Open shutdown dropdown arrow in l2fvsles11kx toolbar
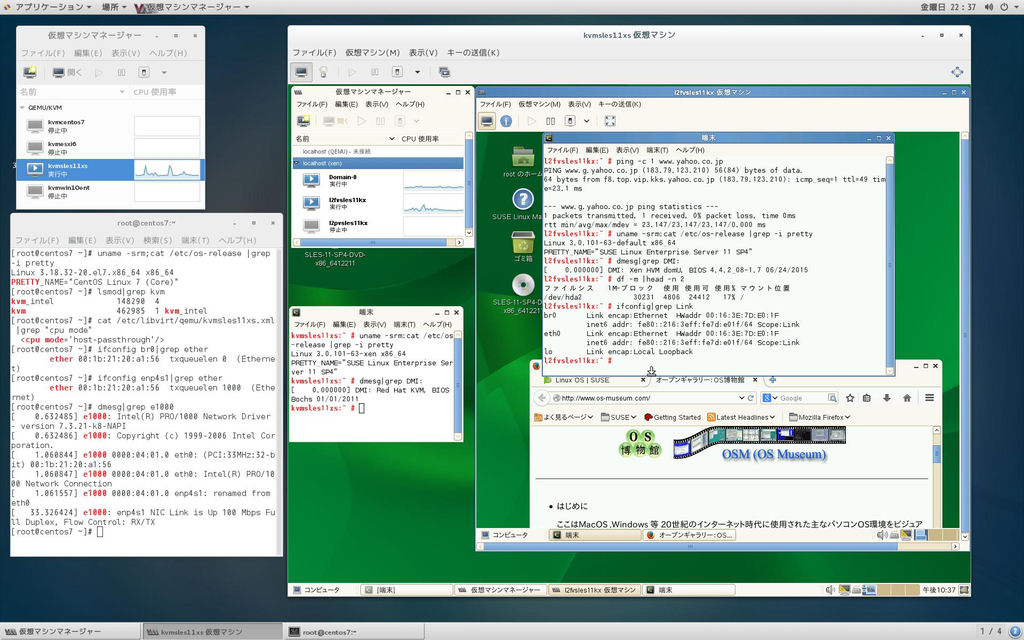Viewport: 1024px width, 640px height. coord(586,121)
